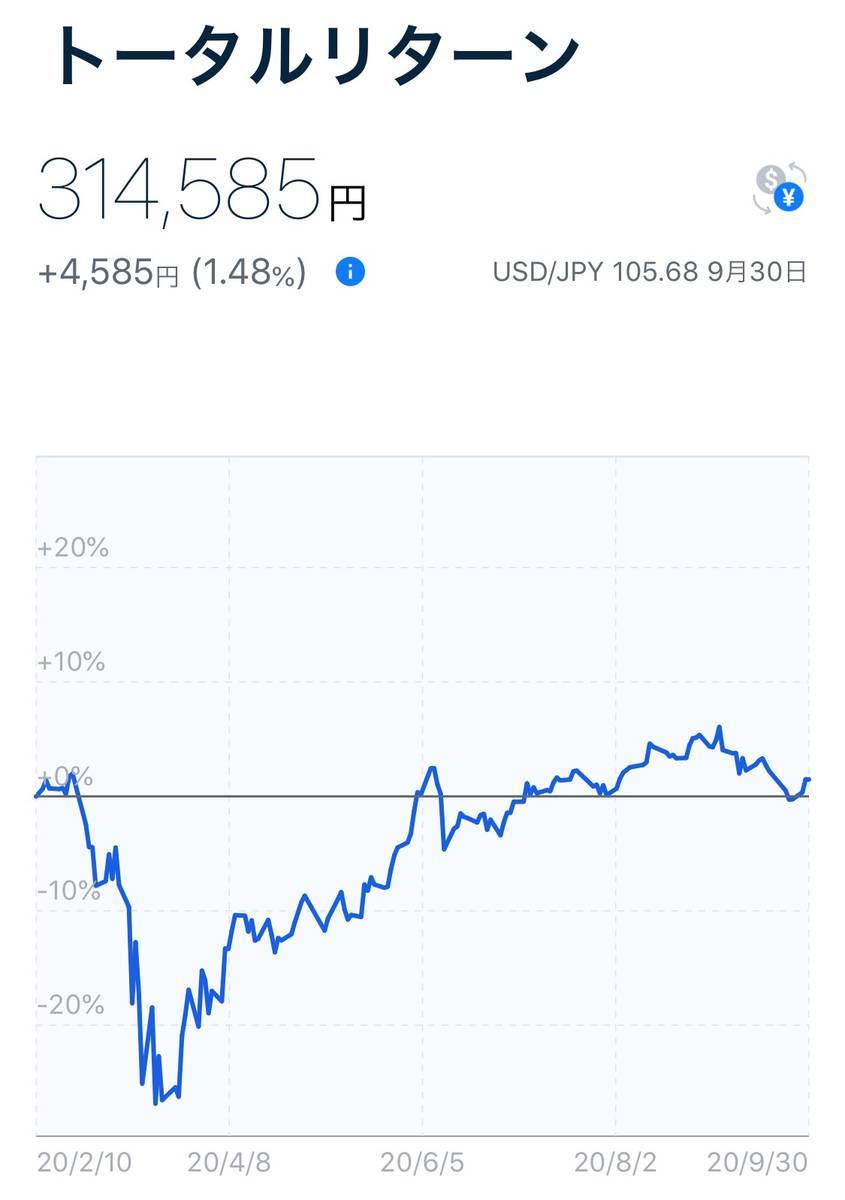The image size is (845, 1200).
Task: Select the +4,585円 gain text
Action: (x=109, y=272)
